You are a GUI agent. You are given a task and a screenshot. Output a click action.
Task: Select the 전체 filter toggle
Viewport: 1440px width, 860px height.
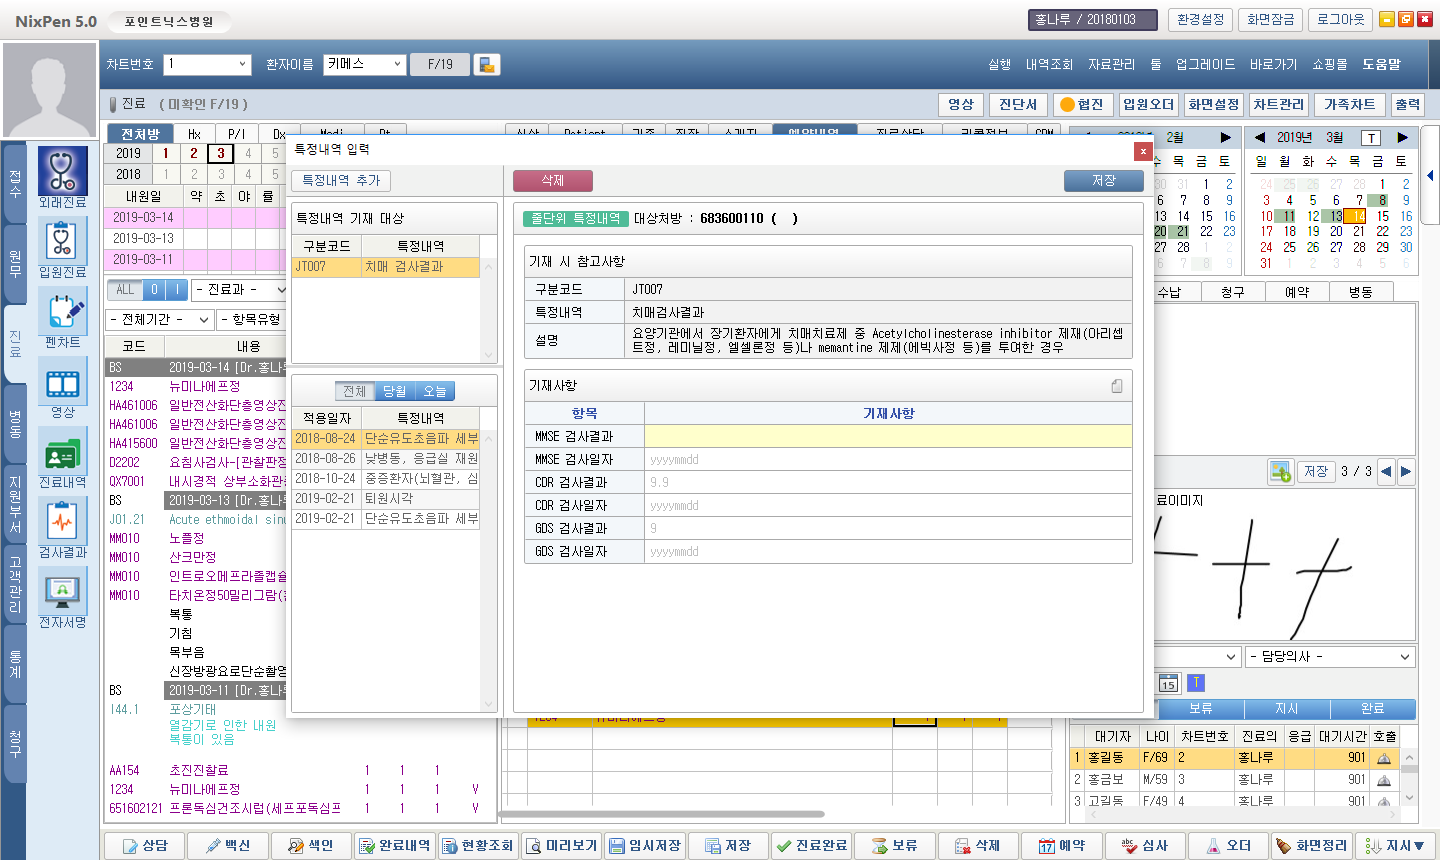tap(354, 391)
